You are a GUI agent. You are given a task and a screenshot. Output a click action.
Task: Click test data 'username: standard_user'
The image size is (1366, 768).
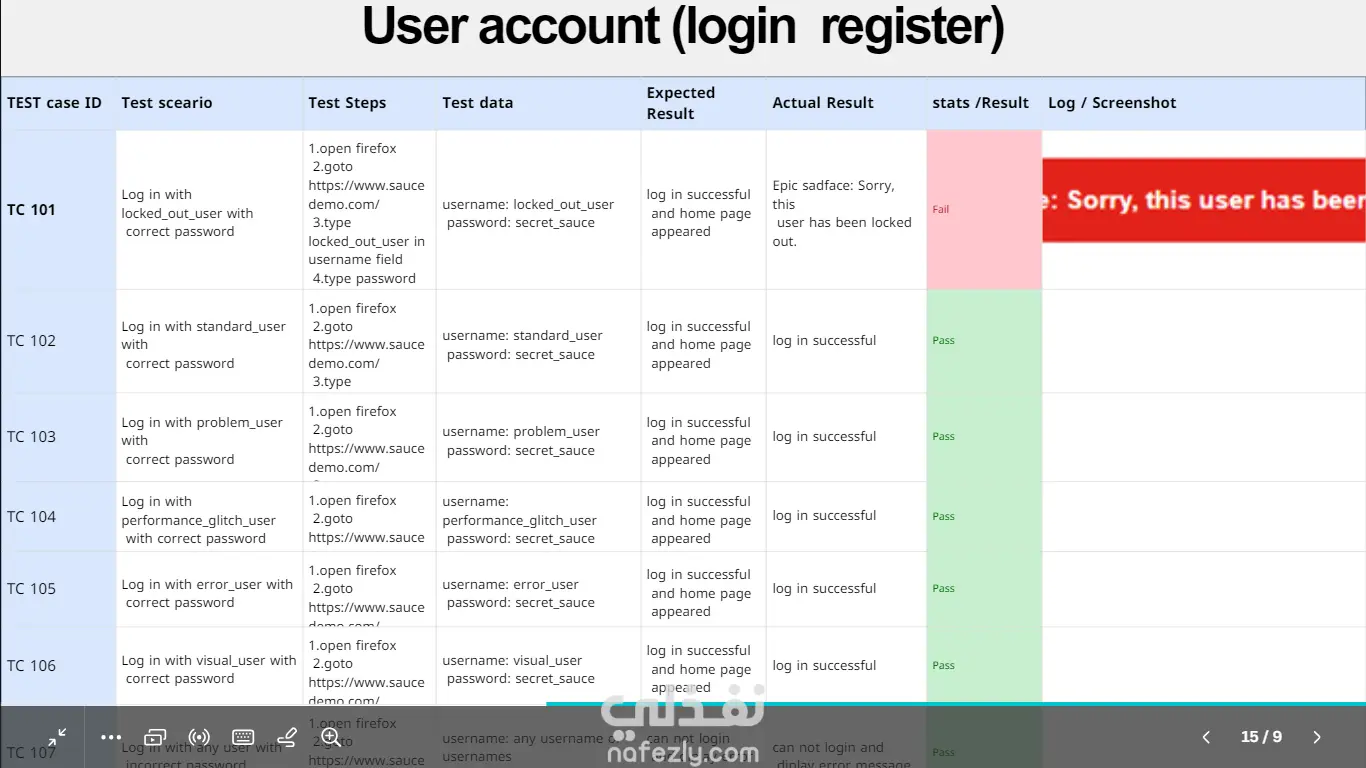522,336
